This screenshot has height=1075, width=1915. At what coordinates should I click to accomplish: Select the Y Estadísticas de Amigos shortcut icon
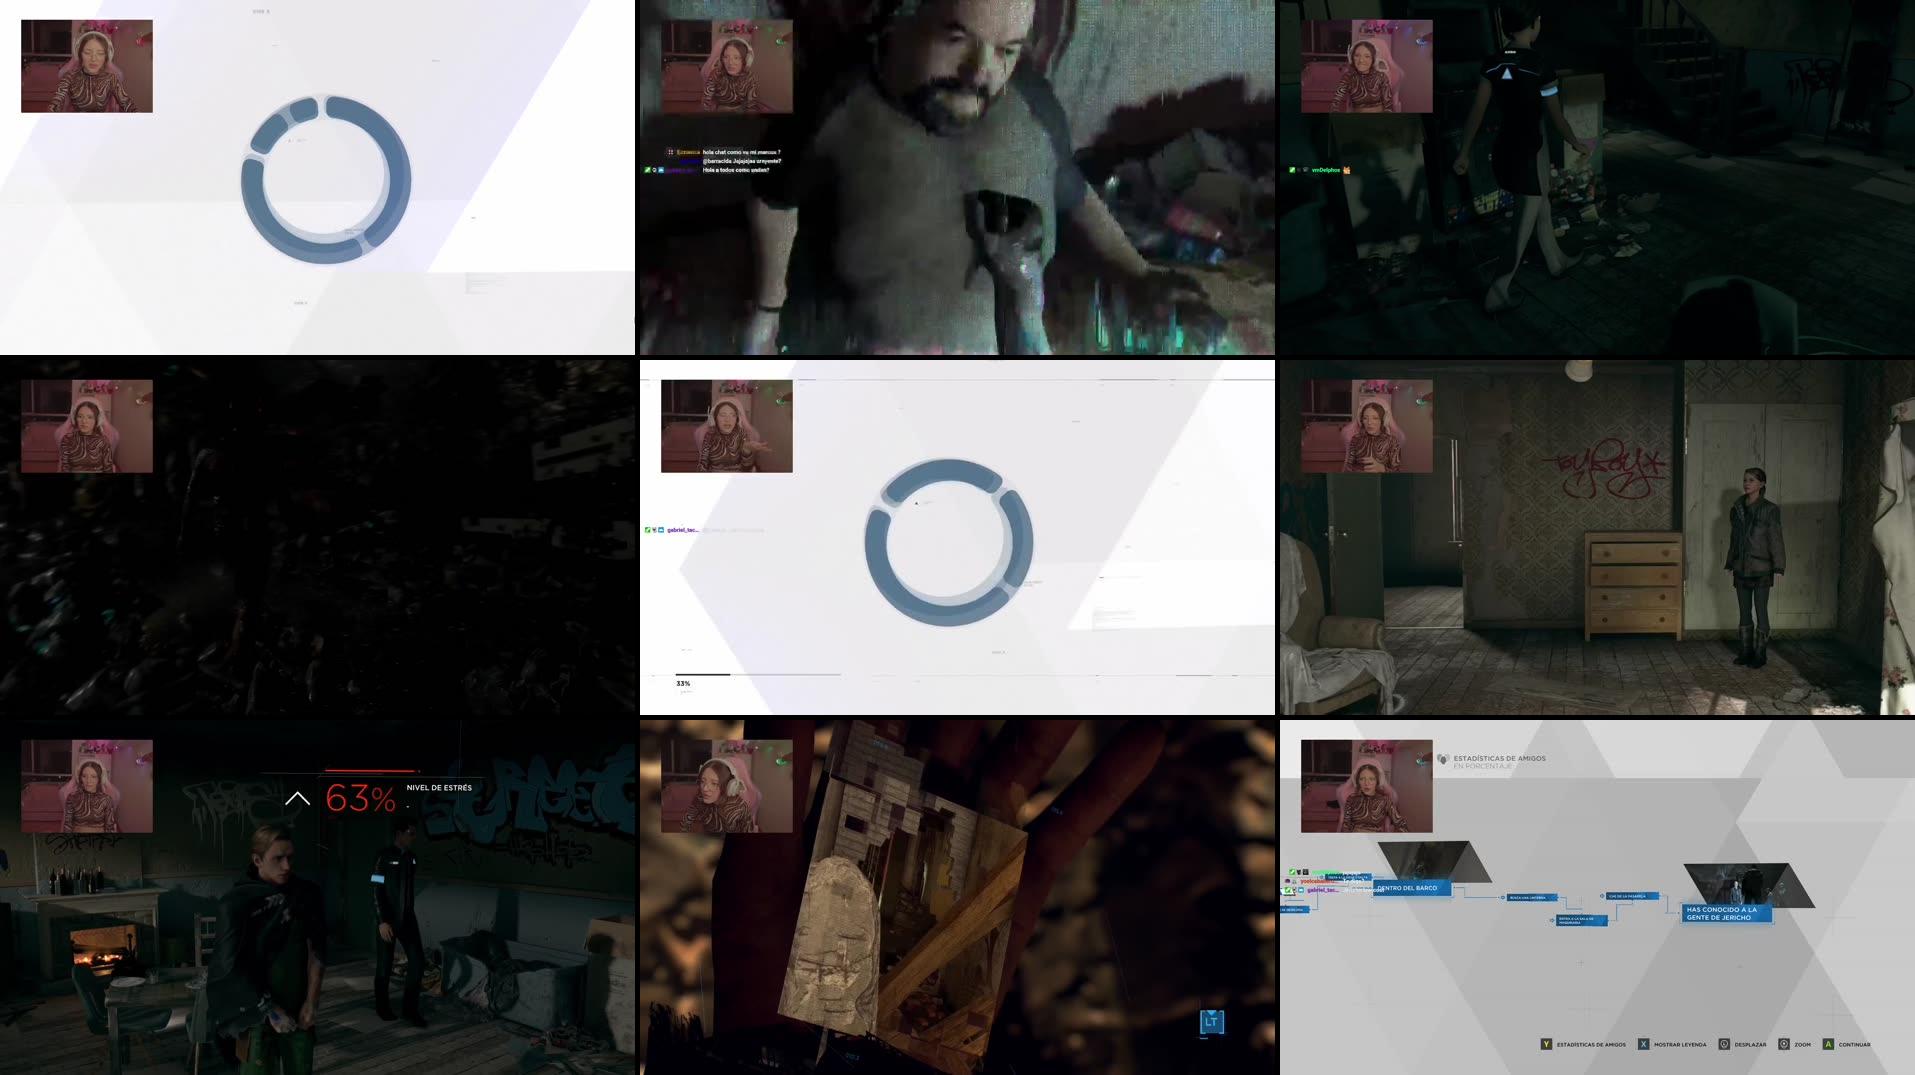(x=1545, y=1042)
